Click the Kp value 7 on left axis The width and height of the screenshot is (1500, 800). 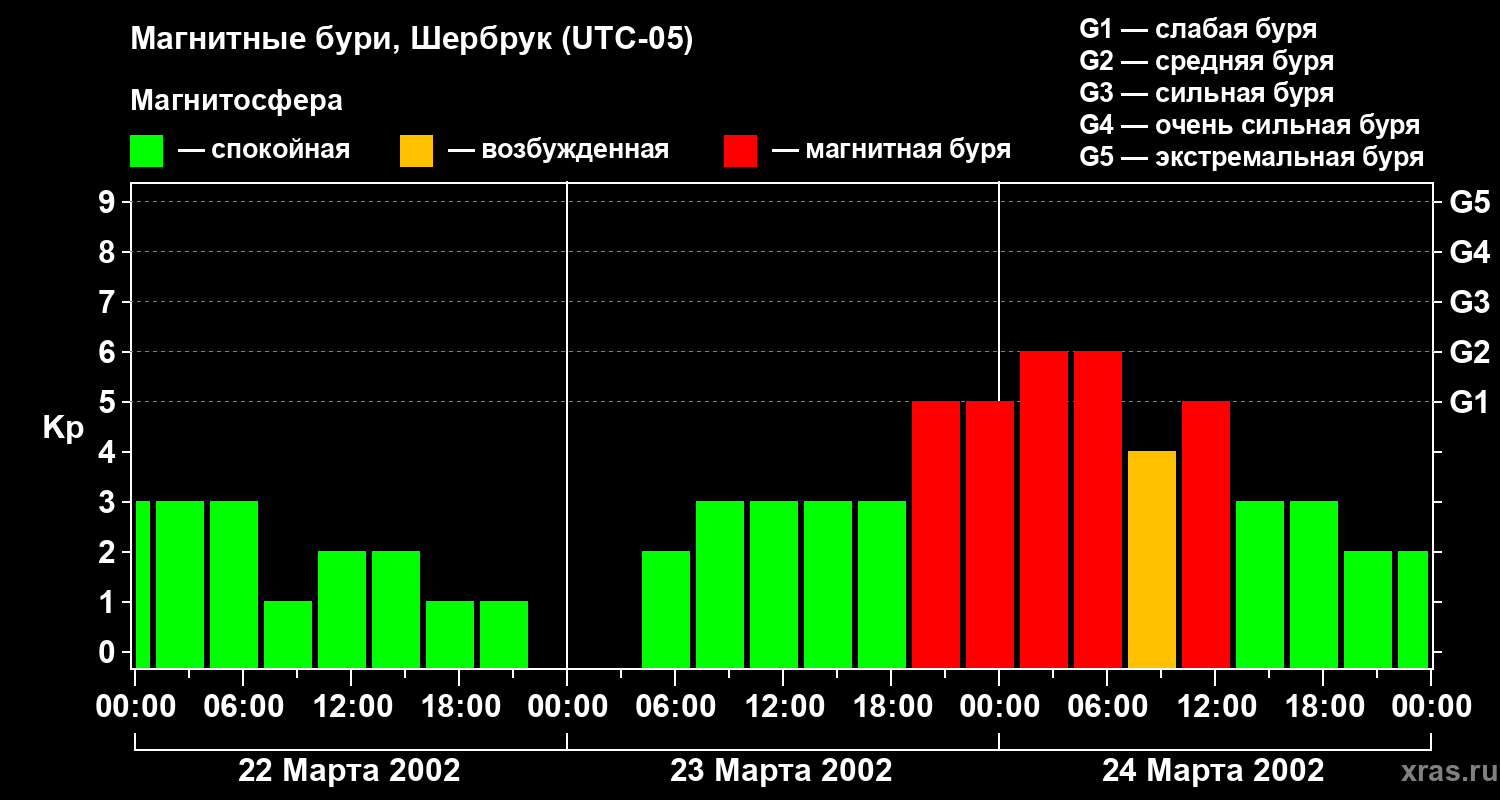coord(108,302)
